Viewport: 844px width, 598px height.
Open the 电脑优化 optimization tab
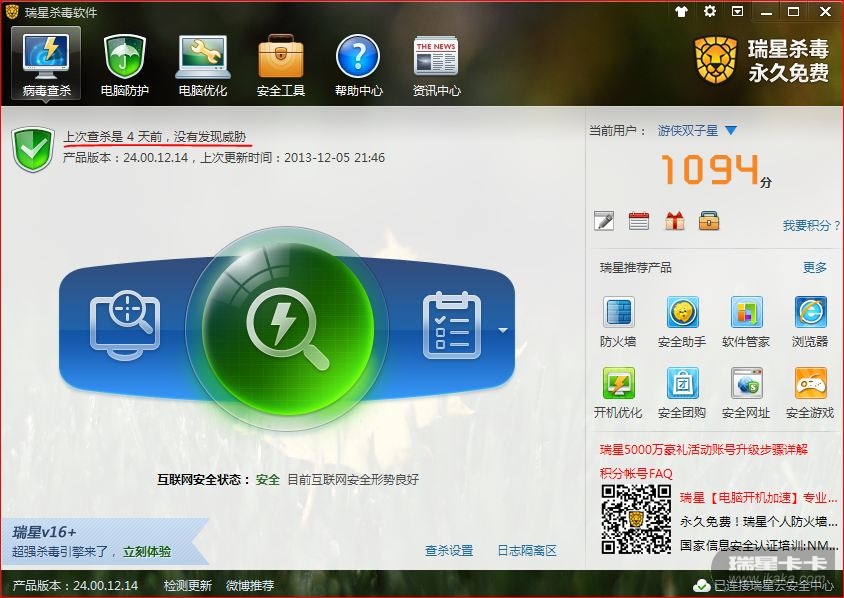coord(203,65)
